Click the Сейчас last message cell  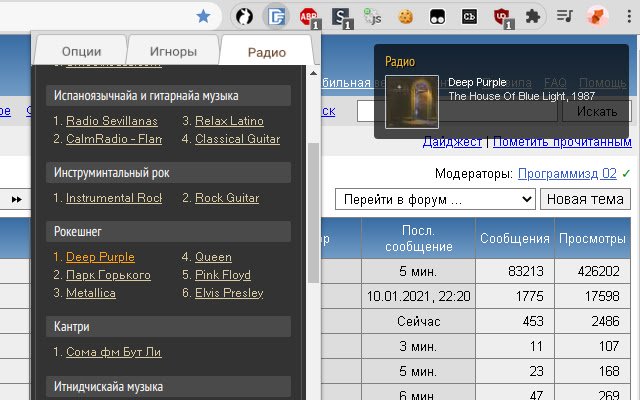click(418, 321)
